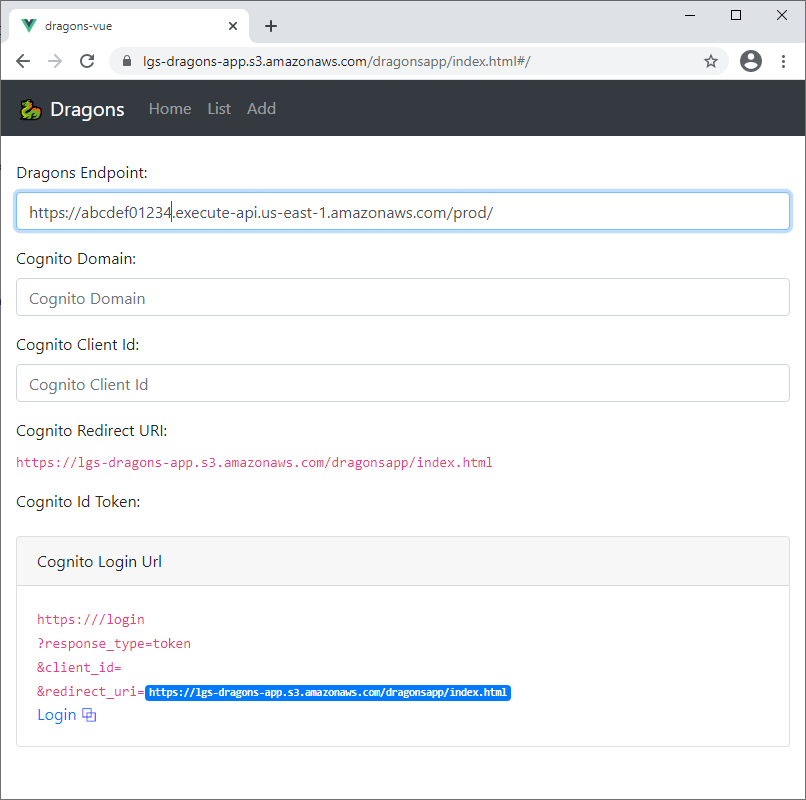Click the forward navigation arrow

point(54,61)
